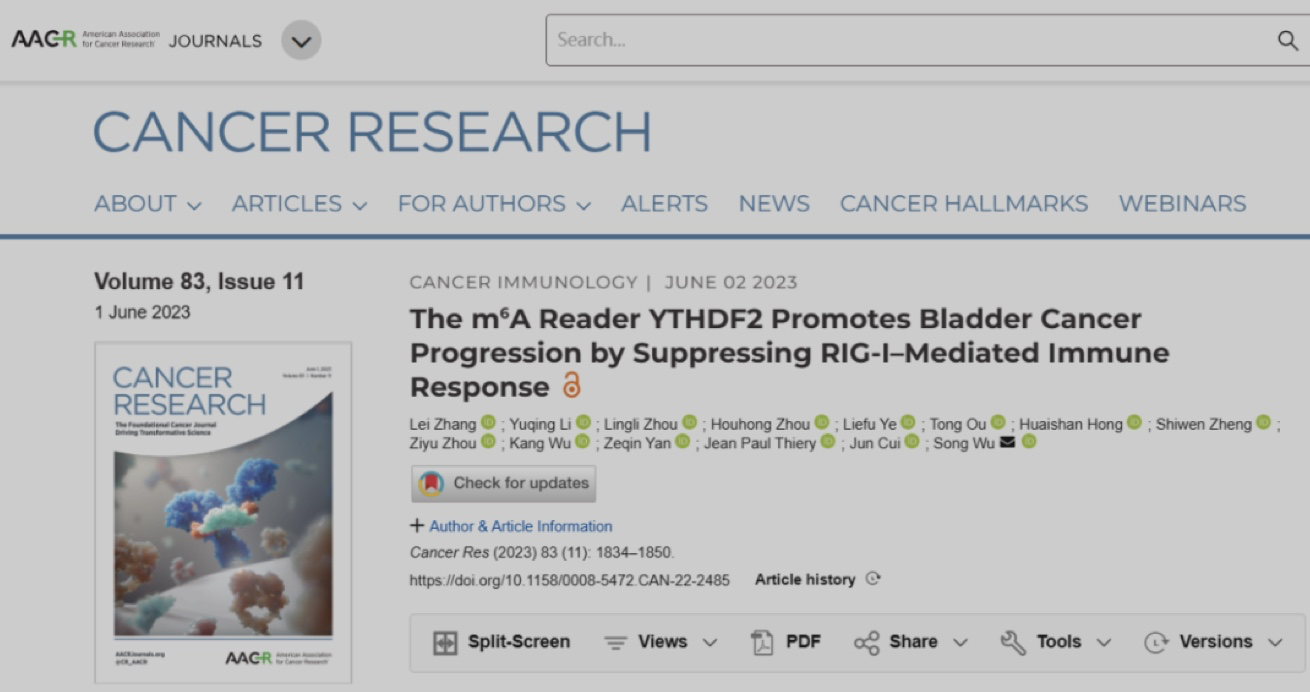Click the article title heading

point(790,353)
